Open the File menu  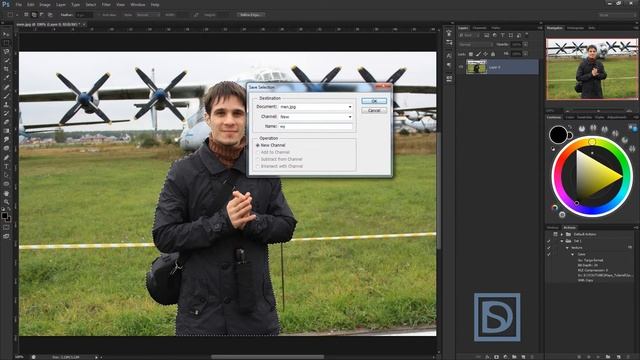(19, 4)
